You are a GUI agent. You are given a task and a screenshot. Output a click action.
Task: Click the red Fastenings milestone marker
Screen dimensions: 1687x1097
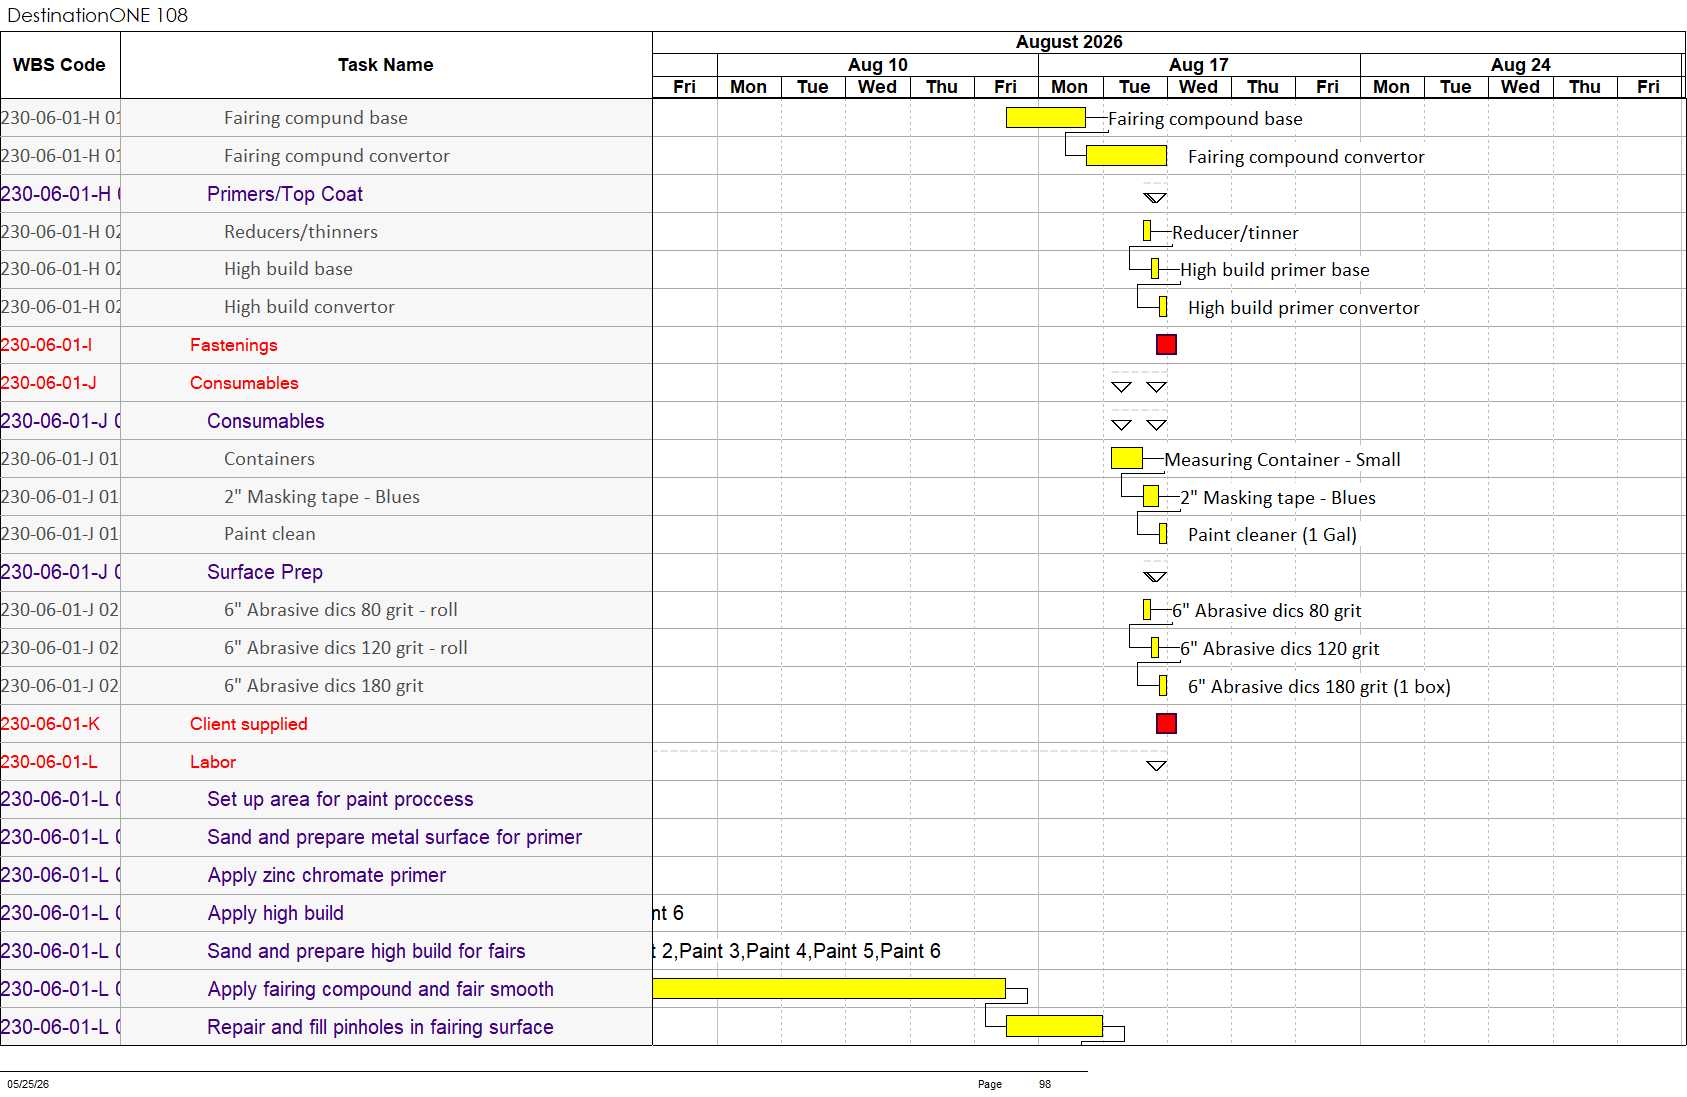[1166, 345]
